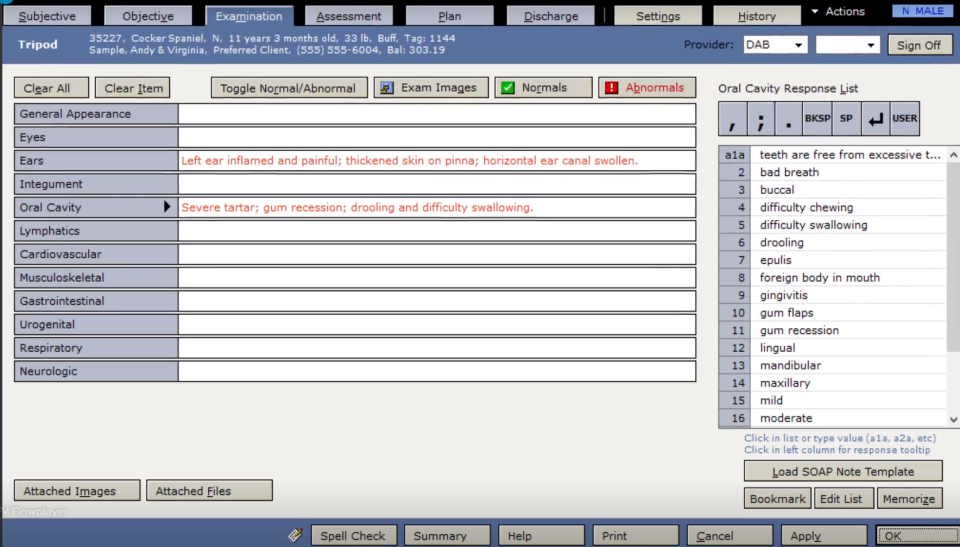Click the Sign Off button
960x547 pixels.
(920, 45)
